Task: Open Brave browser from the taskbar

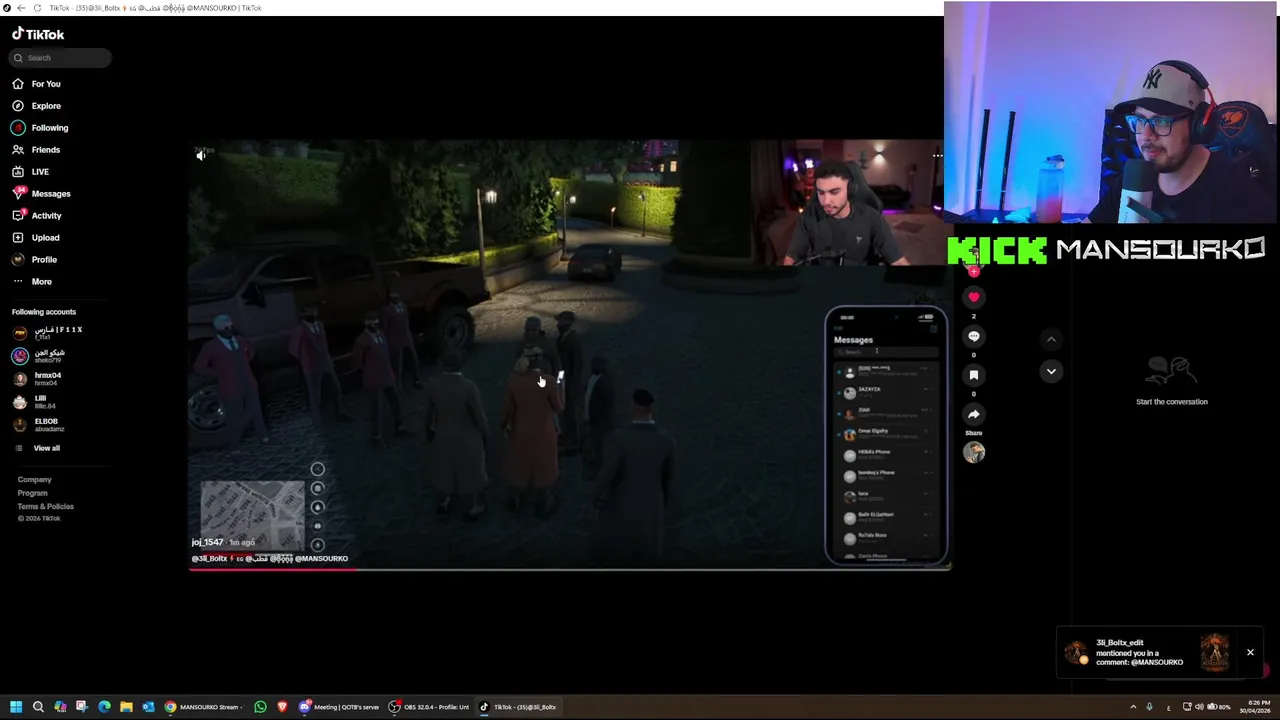Action: point(283,707)
